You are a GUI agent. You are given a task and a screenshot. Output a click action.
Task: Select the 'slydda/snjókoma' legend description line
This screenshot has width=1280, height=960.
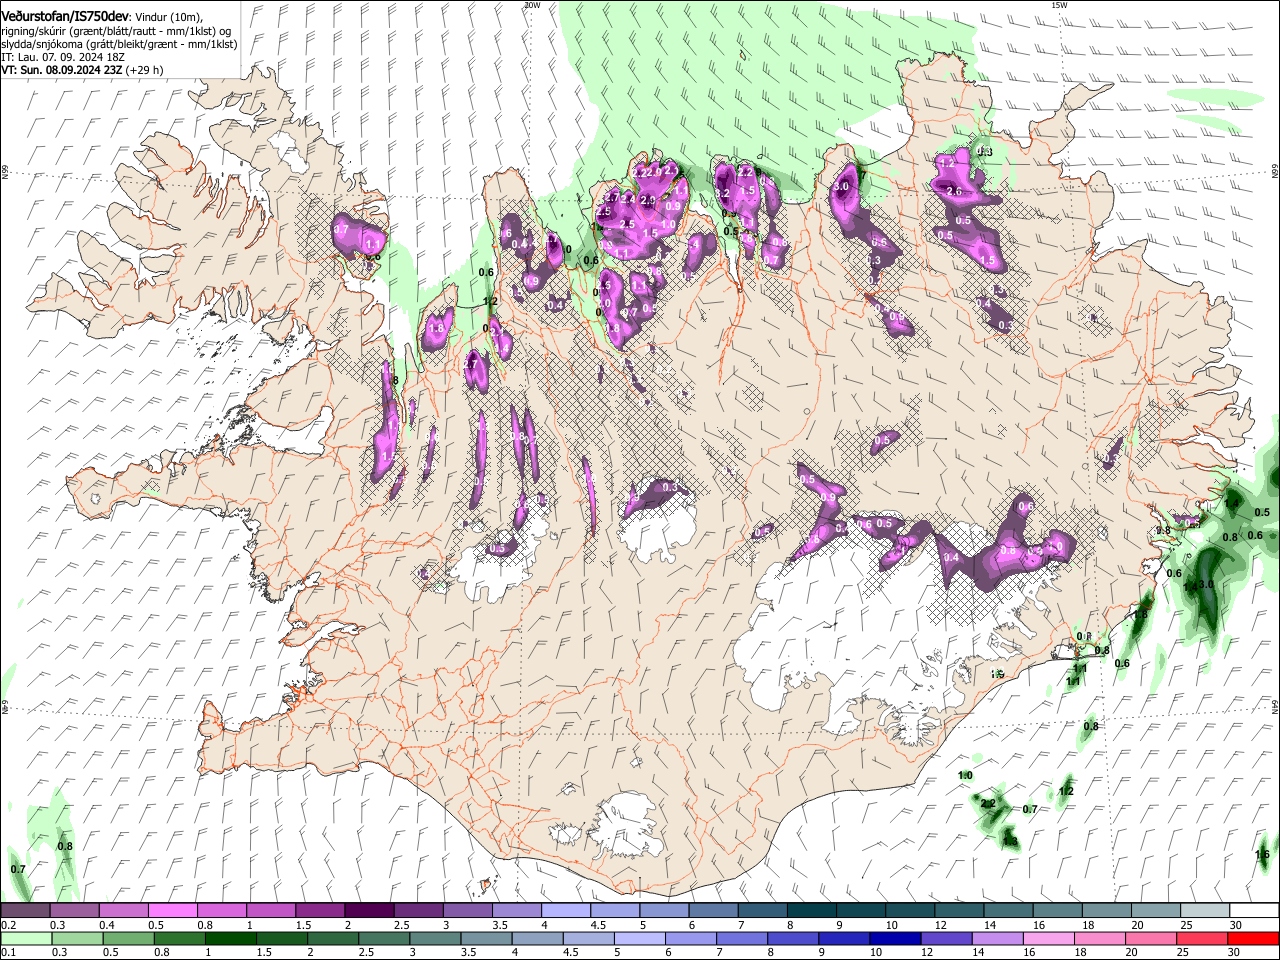[x=119, y=45]
